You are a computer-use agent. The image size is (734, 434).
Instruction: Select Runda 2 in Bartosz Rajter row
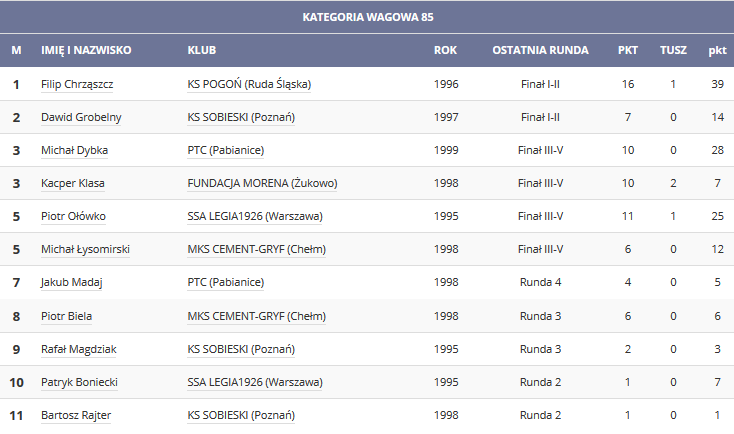point(540,415)
